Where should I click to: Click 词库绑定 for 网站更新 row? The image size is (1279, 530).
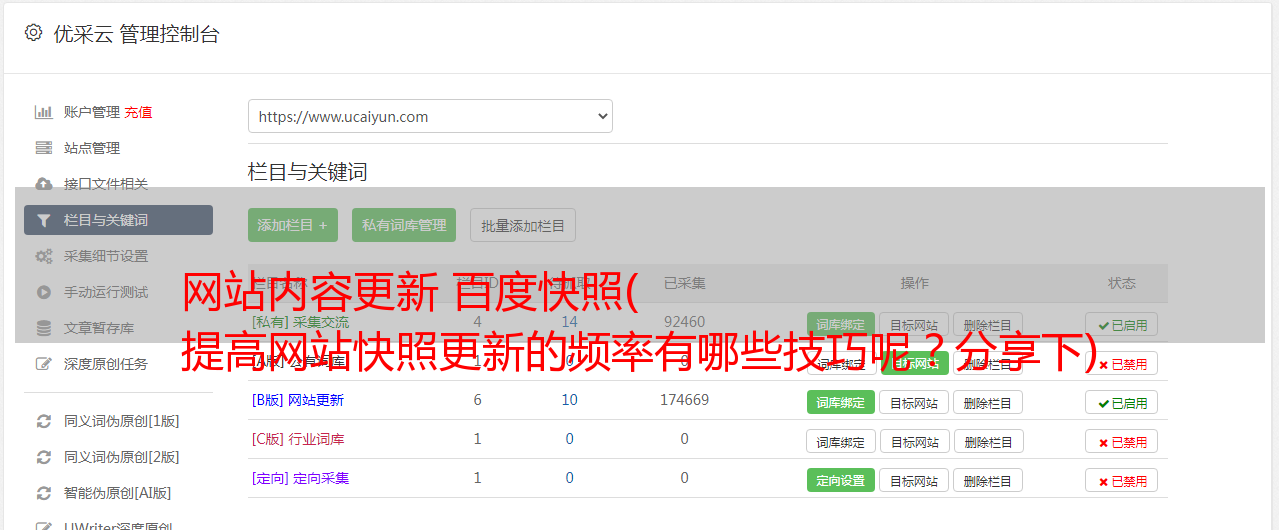[841, 403]
